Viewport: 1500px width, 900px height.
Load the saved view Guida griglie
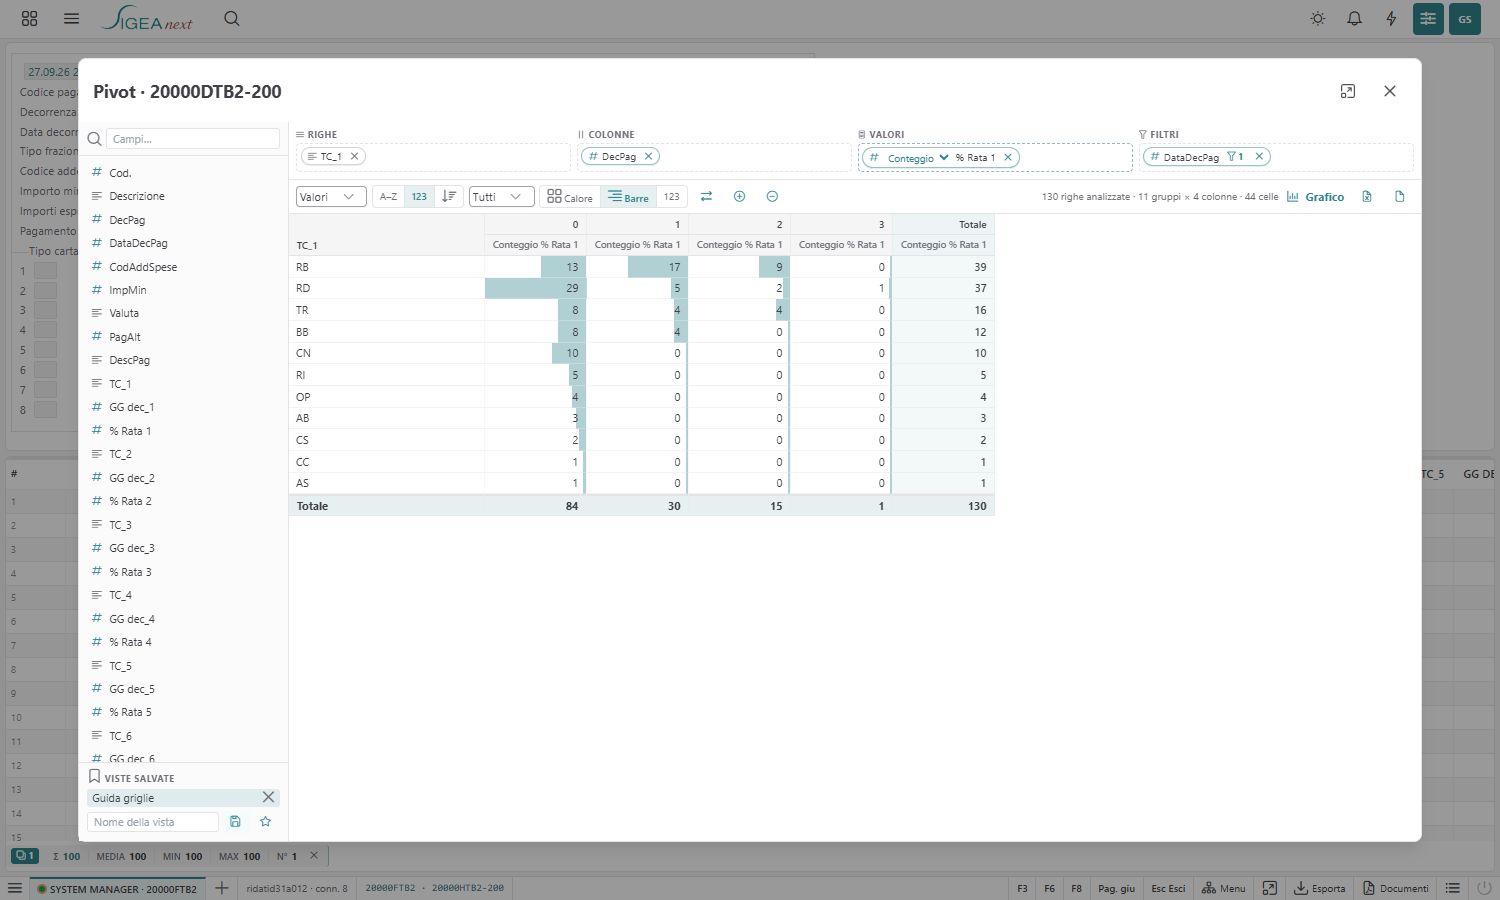click(172, 798)
